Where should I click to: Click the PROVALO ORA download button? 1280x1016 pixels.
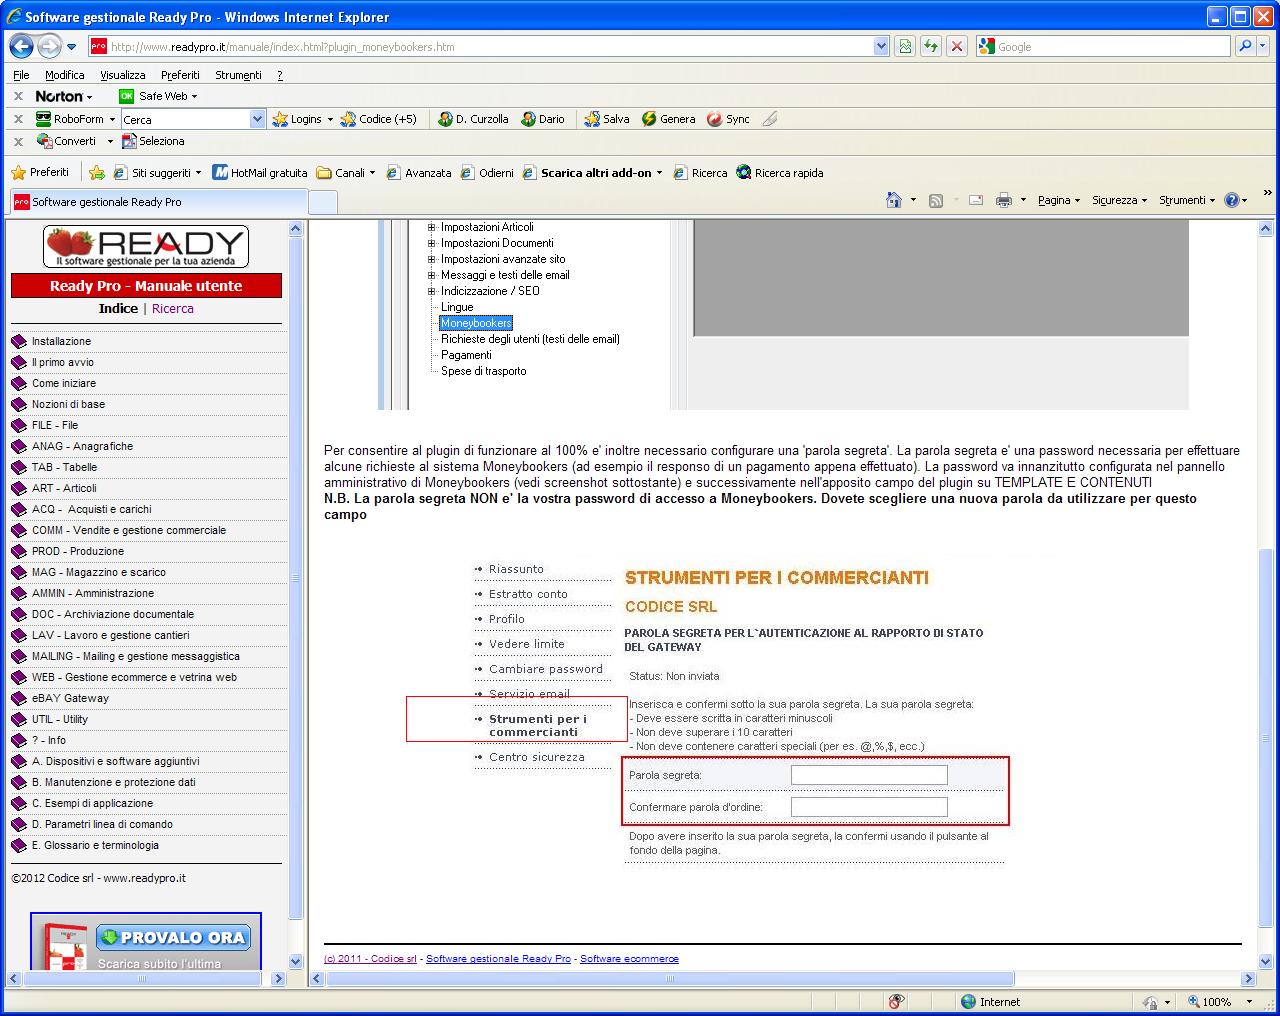pyautogui.click(x=174, y=937)
